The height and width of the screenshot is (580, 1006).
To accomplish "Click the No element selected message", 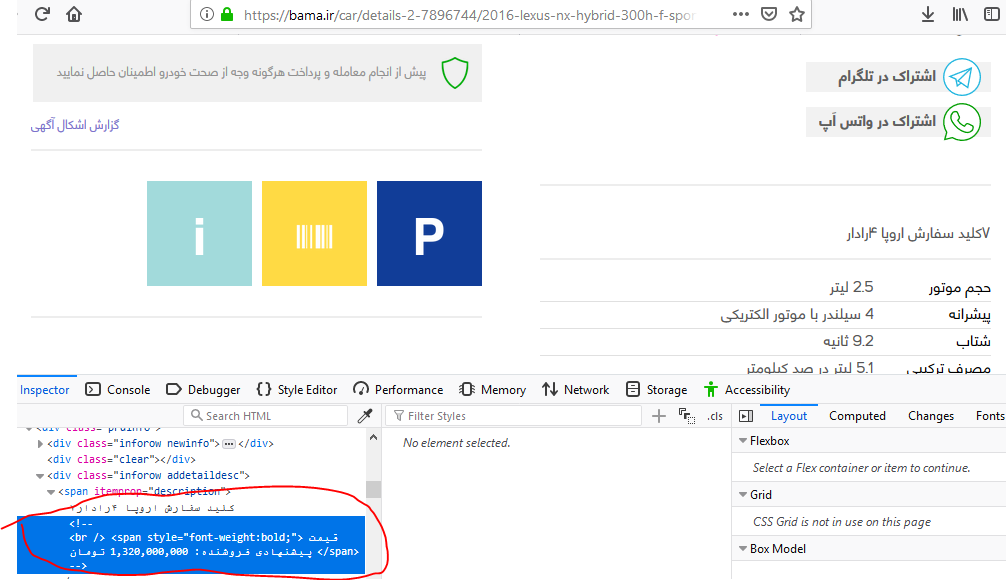I will [x=457, y=443].
